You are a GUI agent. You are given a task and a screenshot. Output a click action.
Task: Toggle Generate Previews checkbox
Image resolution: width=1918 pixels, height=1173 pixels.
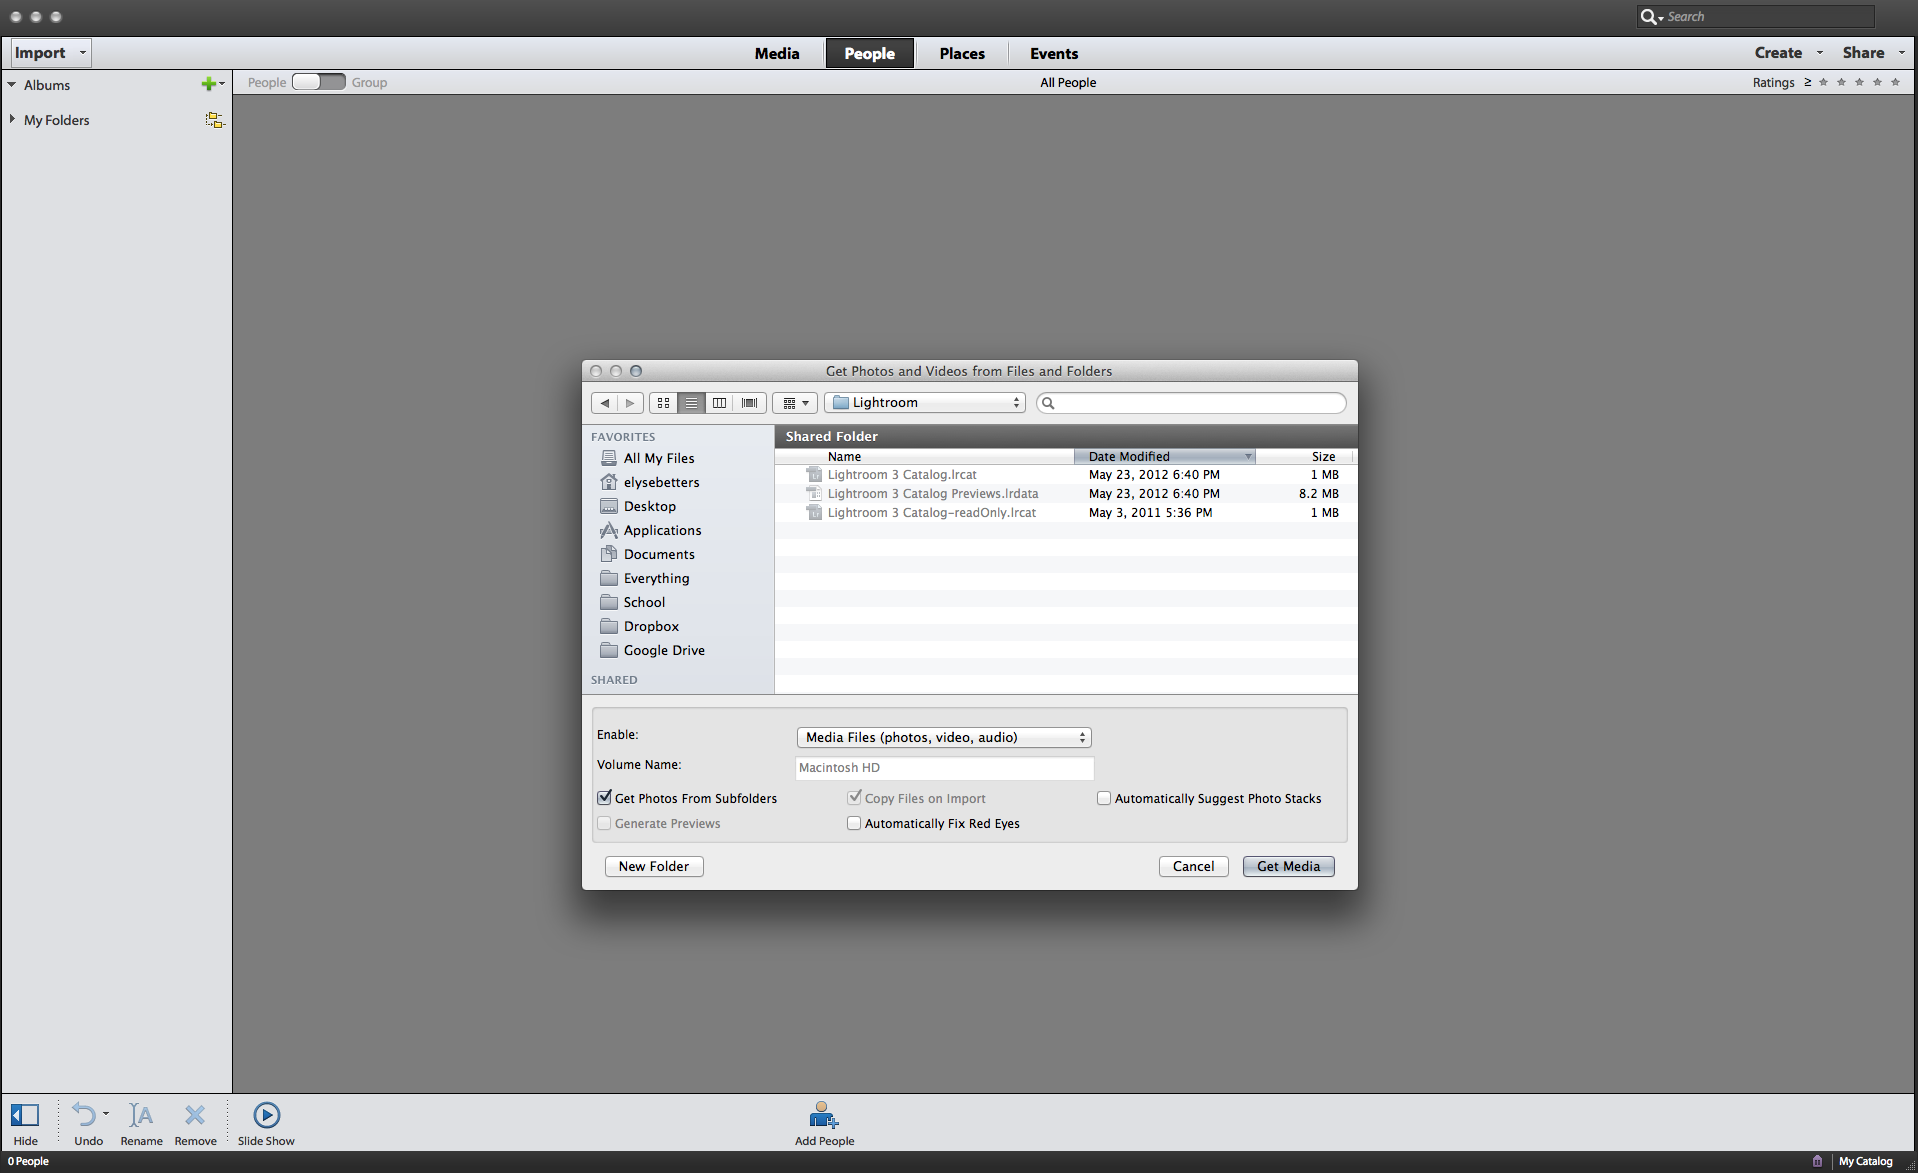tap(604, 823)
